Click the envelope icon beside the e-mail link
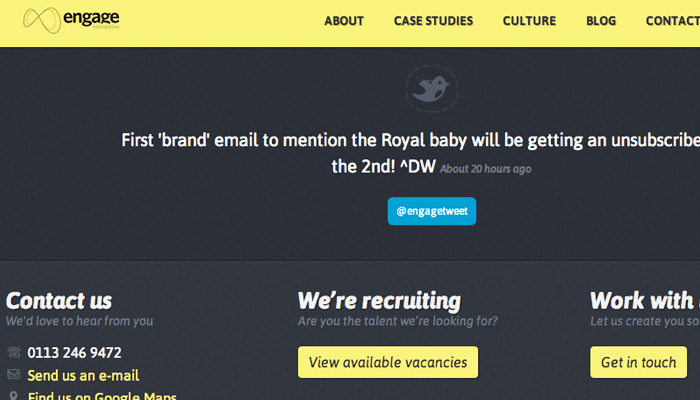The width and height of the screenshot is (700, 400). tap(14, 375)
